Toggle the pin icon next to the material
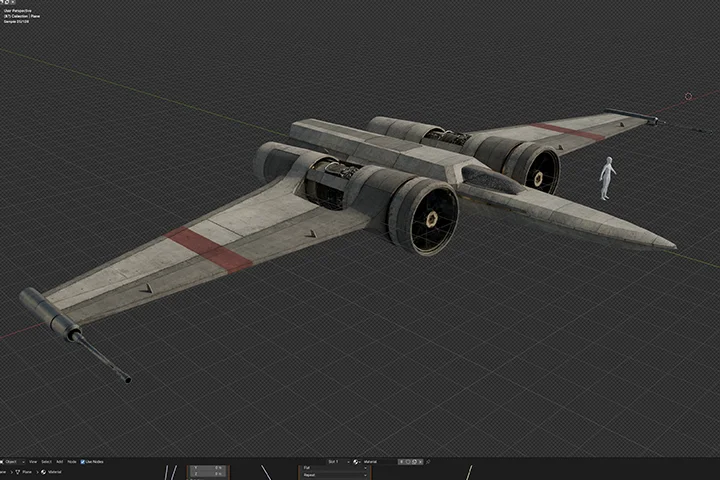The image size is (720, 480). (428, 462)
